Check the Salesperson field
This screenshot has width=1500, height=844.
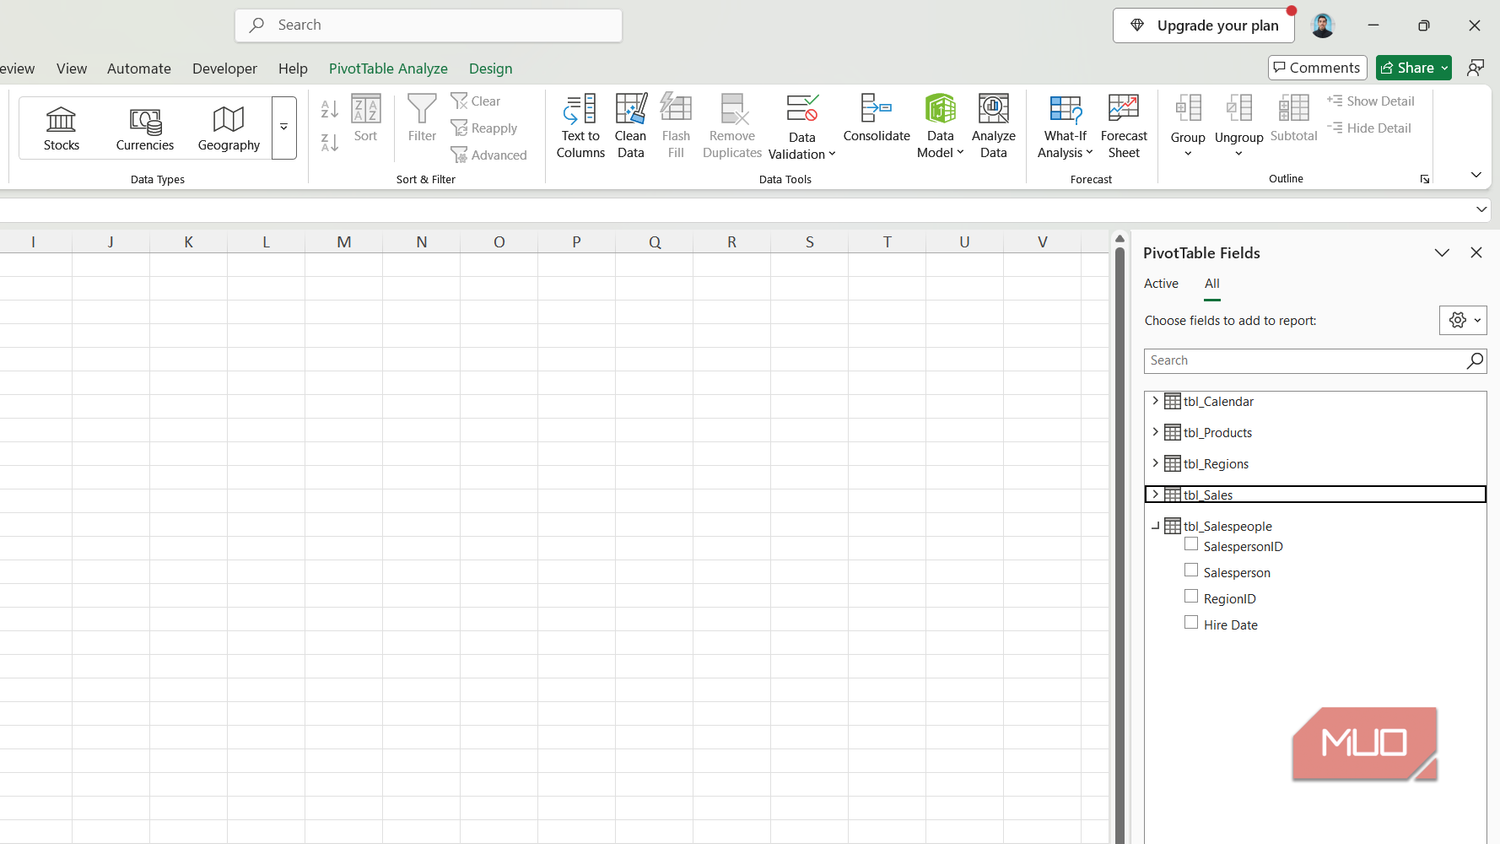1191,571
